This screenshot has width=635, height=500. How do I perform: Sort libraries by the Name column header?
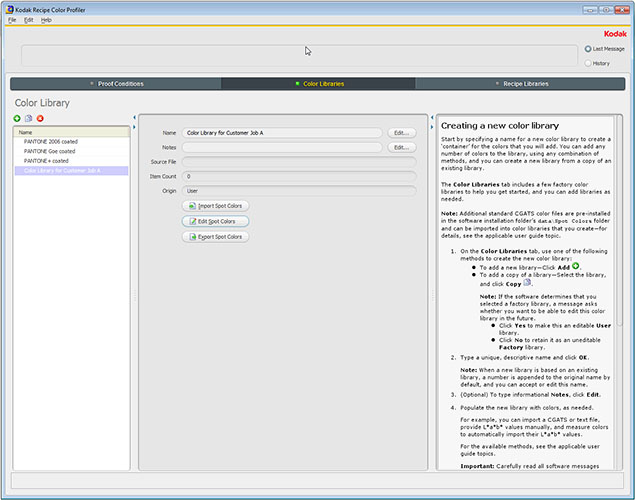click(x=72, y=132)
